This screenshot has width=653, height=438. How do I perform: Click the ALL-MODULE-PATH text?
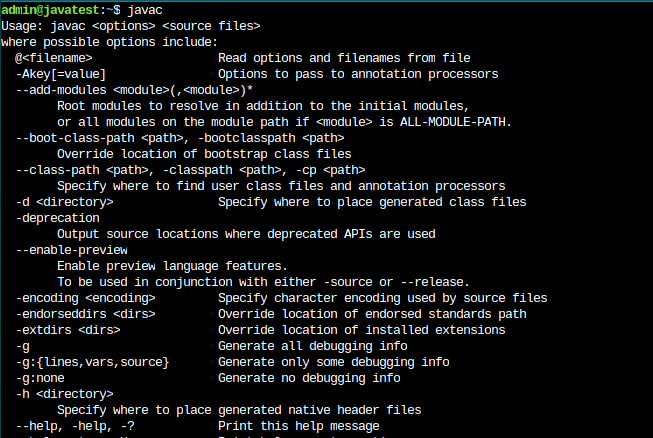coord(459,122)
